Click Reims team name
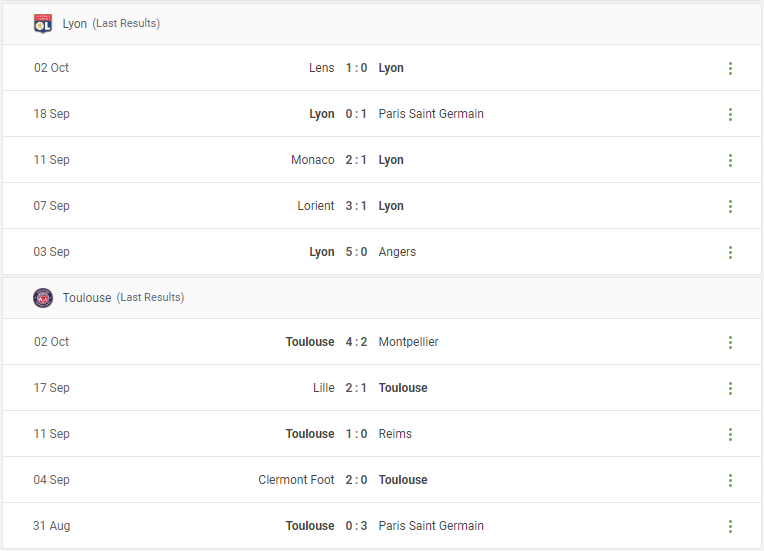This screenshot has width=764, height=551. 395,434
